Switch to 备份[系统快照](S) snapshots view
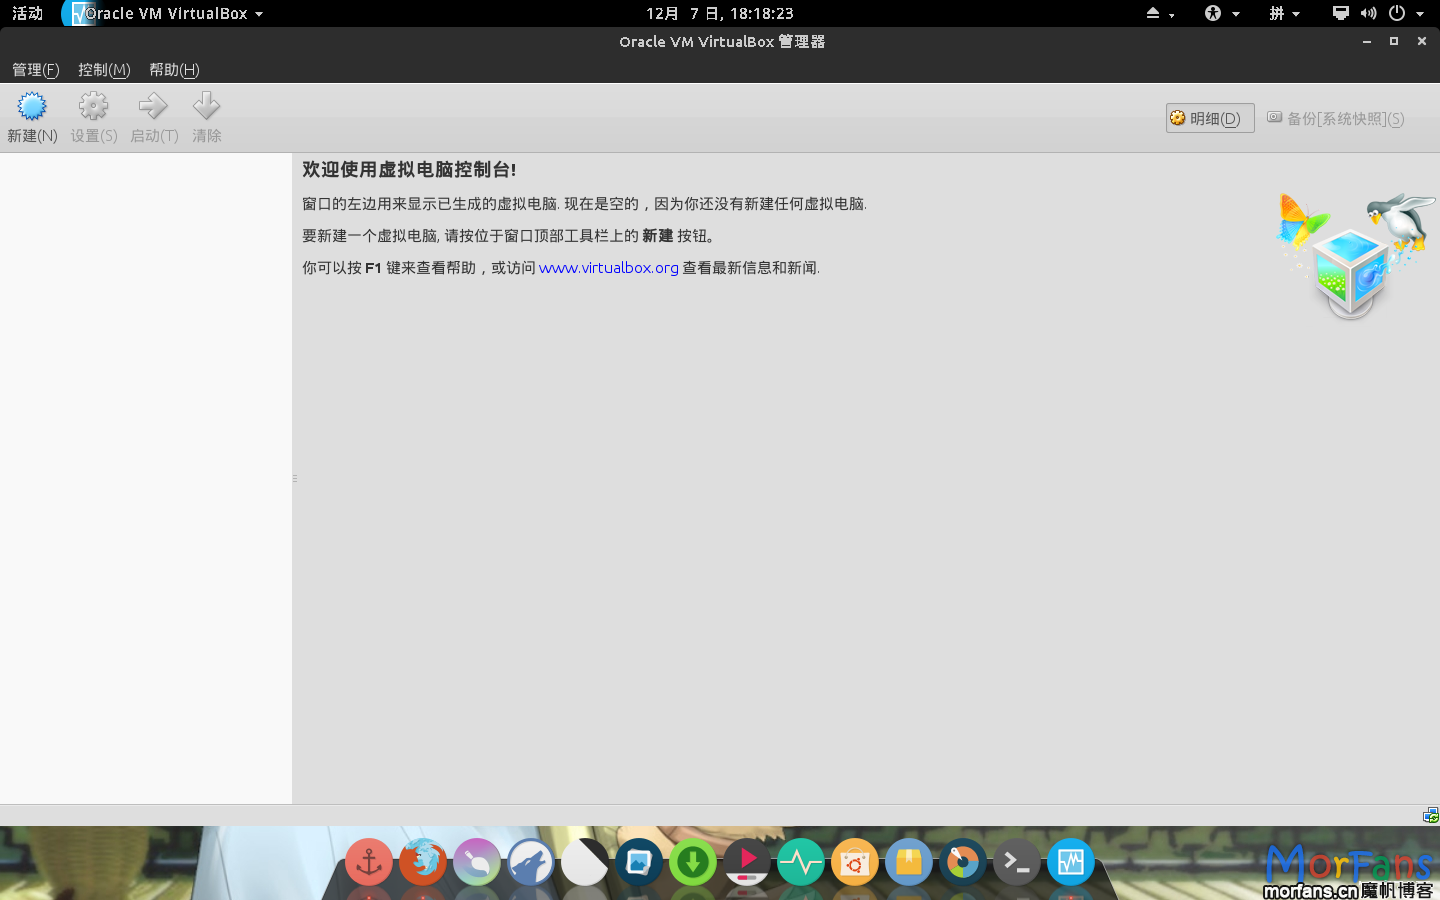 pyautogui.click(x=1336, y=118)
